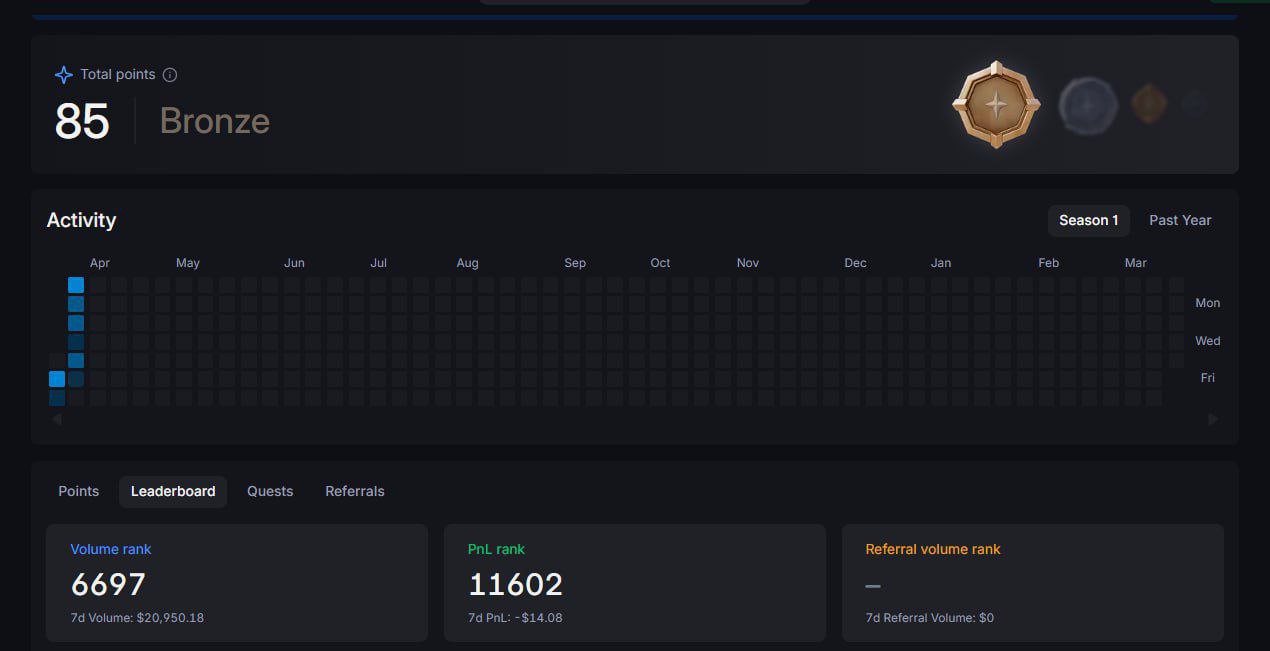Screen dimensions: 1270x651
Task: Click the info icon beside Total points
Action: click(x=170, y=75)
